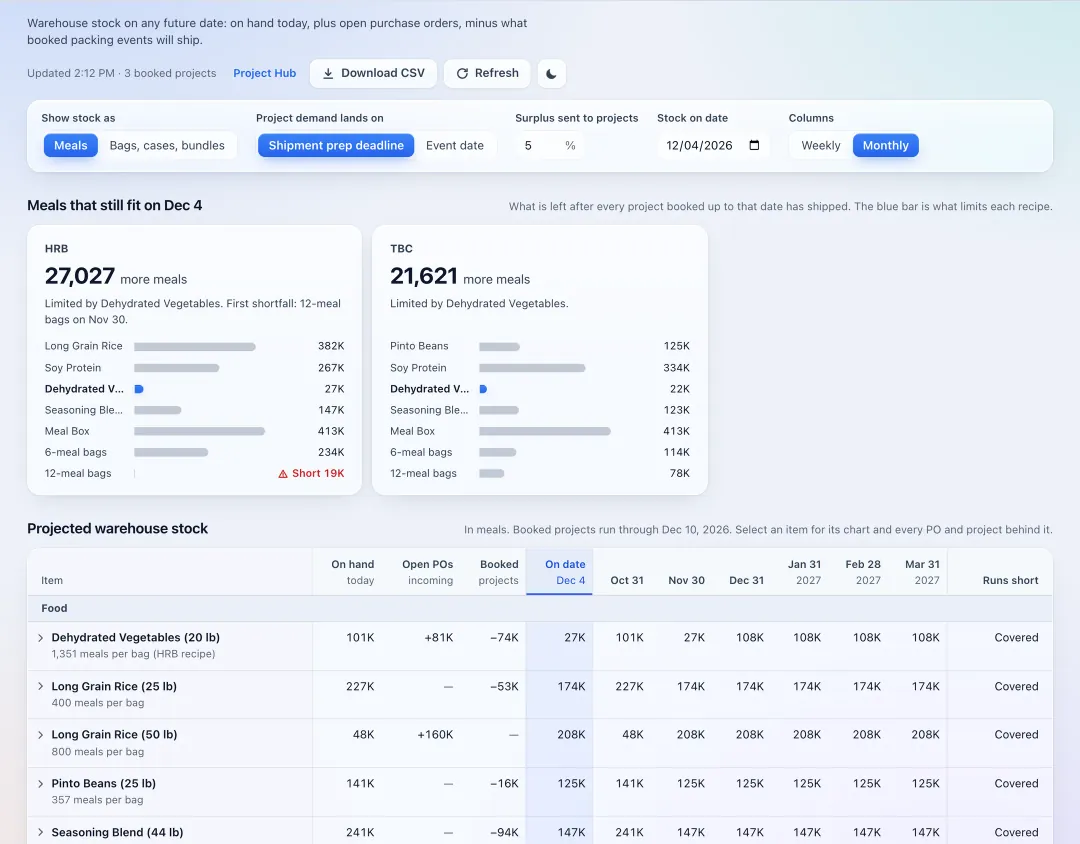Viewport: 1080px width, 844px height.
Task: Expand the Dehydrated Vegetables (20 lb) row
Action: click(41, 638)
